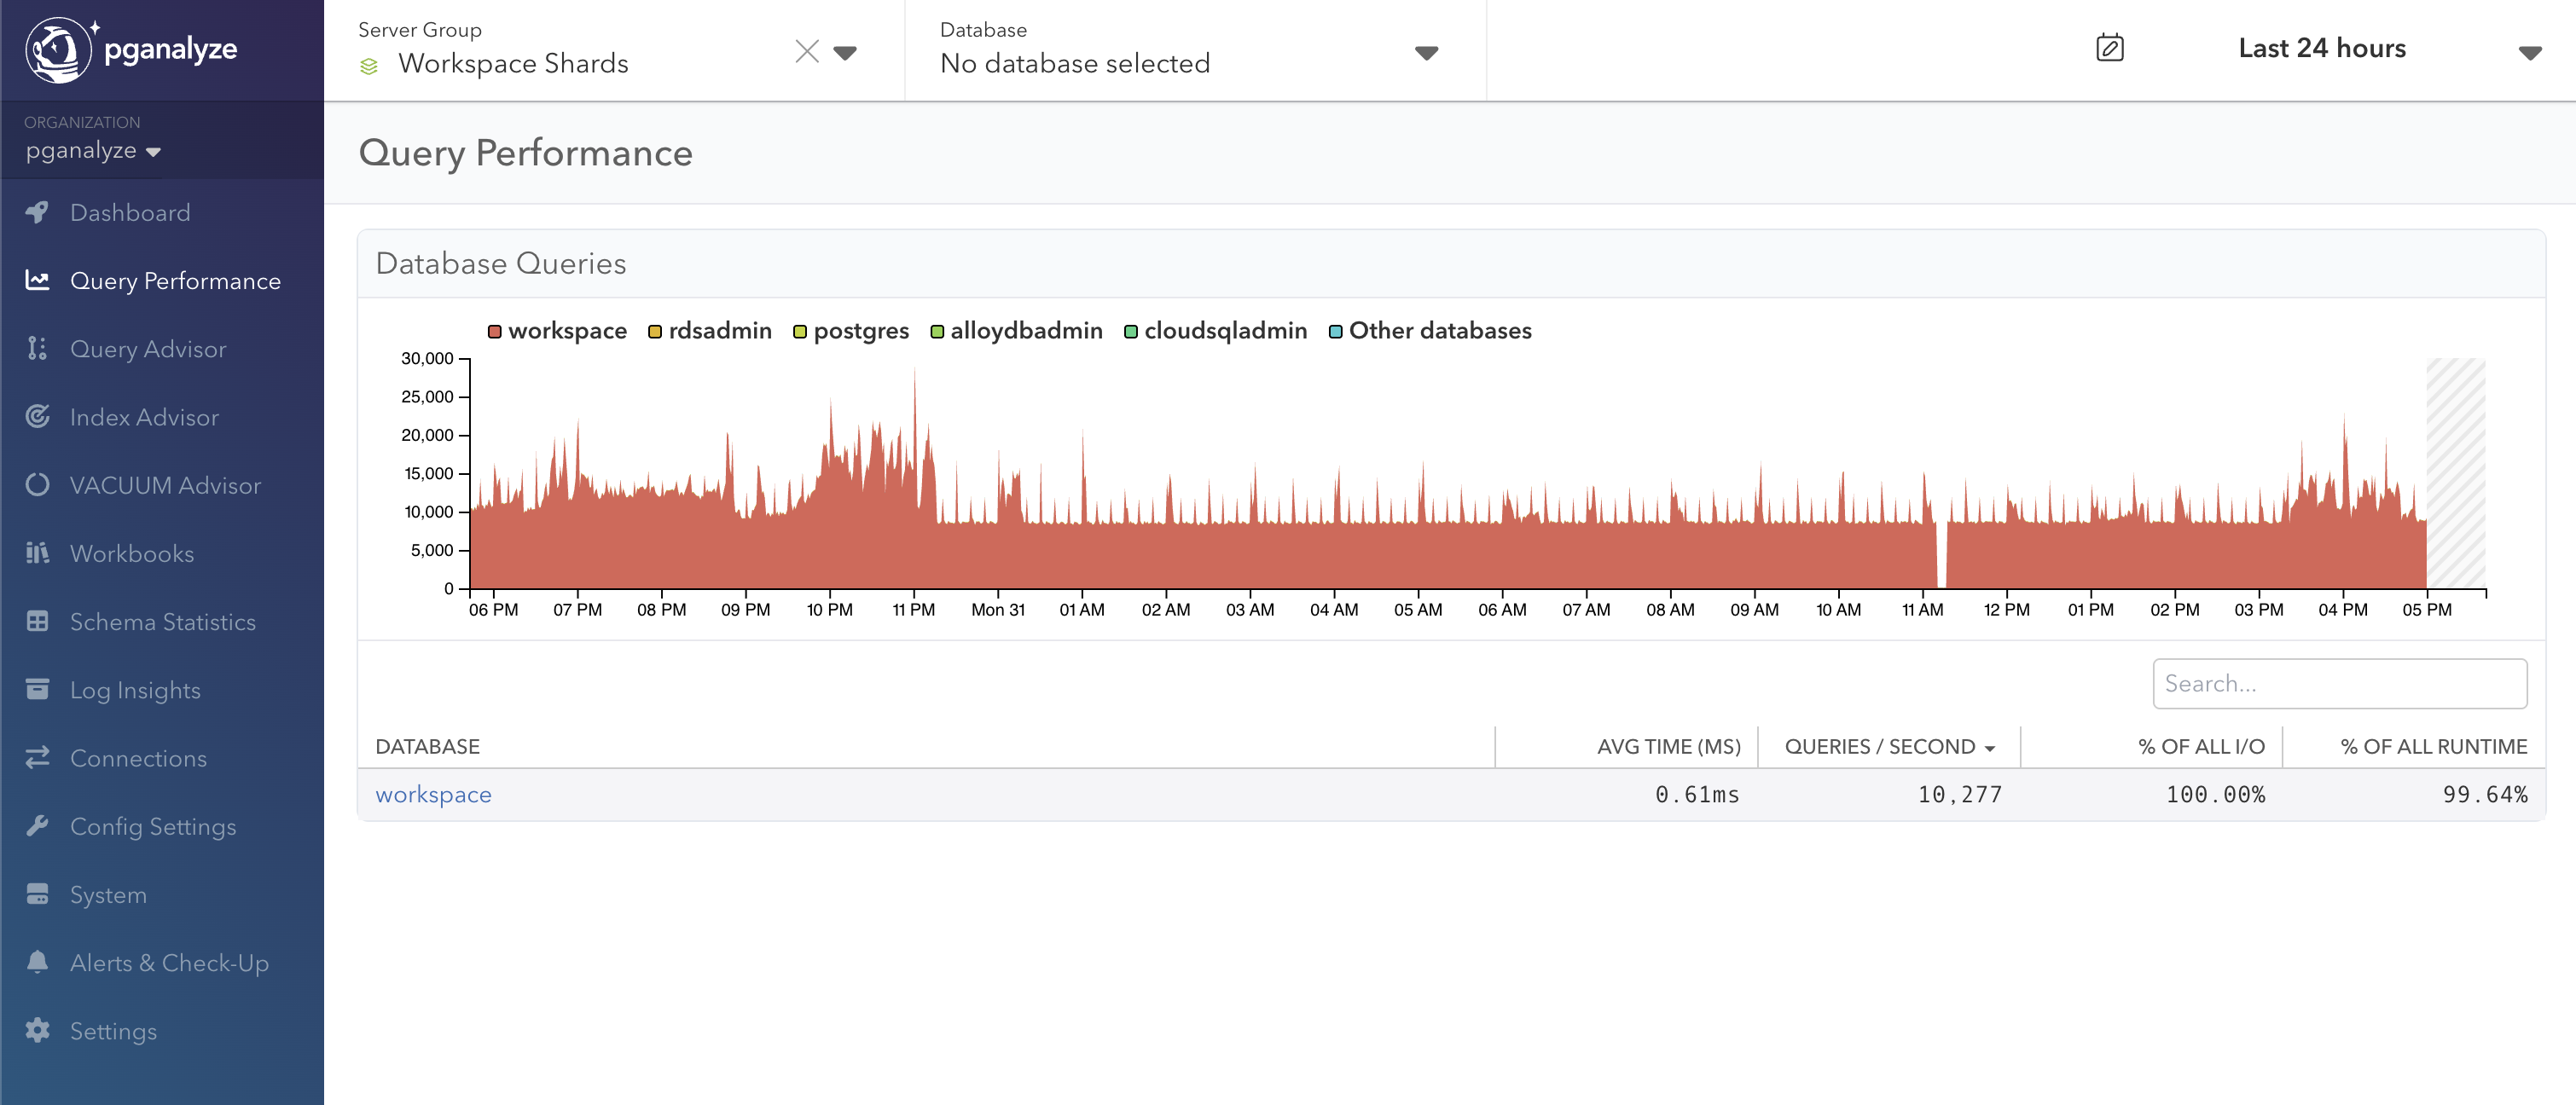This screenshot has height=1105, width=2576.
Task: Open Dashboard in the sidebar
Action: coord(130,212)
